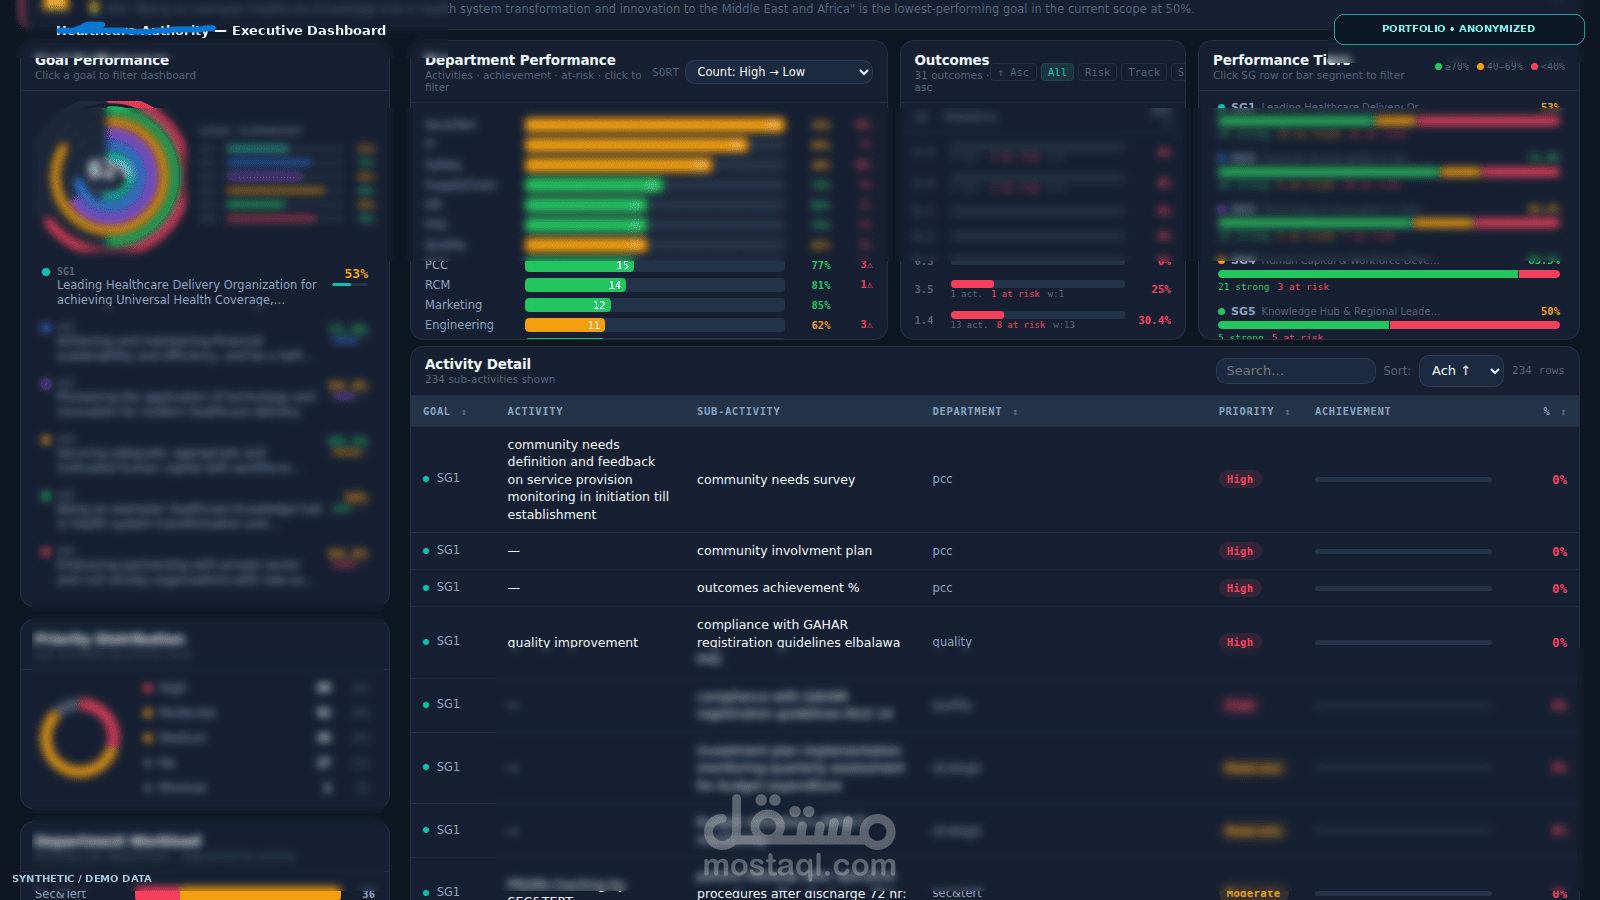Sort by the % column arrows
The height and width of the screenshot is (900, 1600).
click(1563, 412)
